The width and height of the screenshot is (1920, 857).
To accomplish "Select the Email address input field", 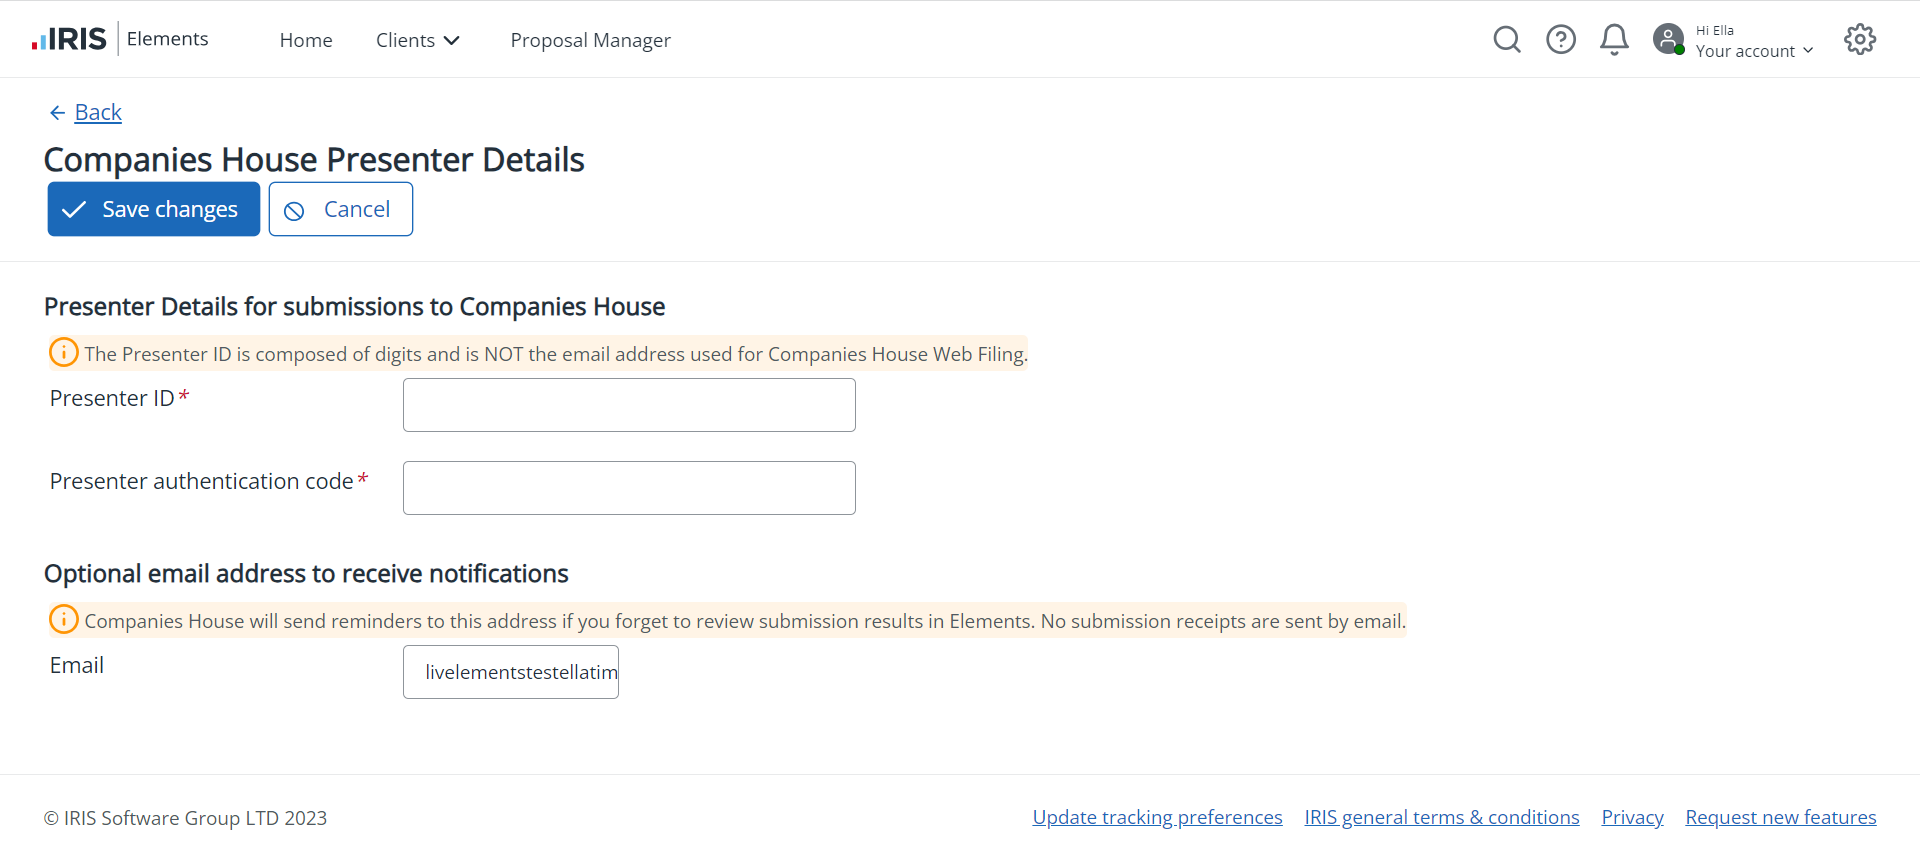I will [x=511, y=672].
